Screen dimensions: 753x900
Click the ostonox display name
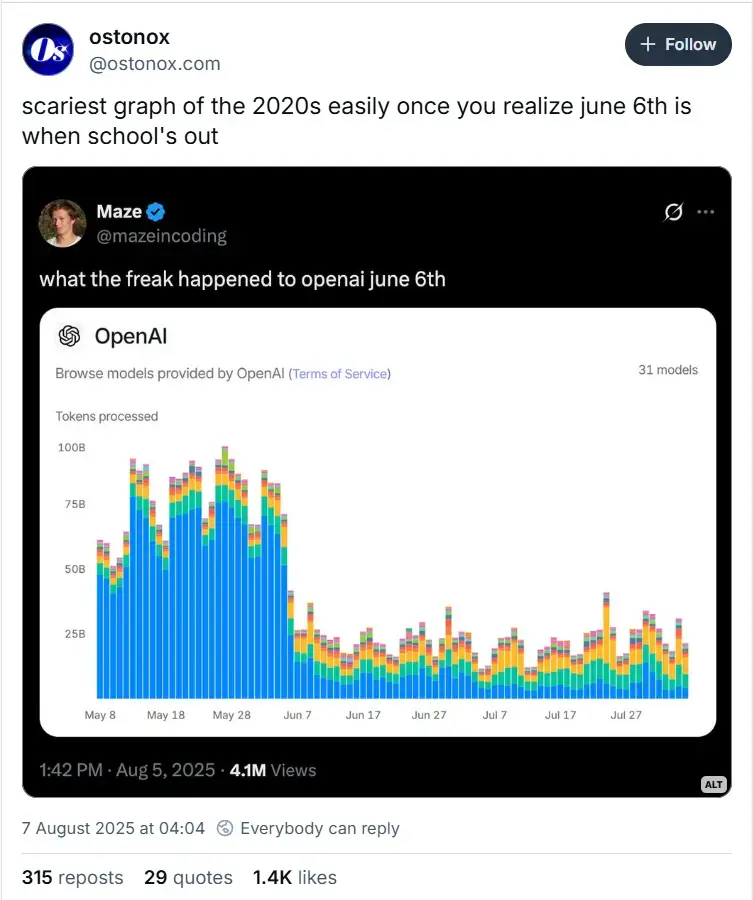(130, 37)
